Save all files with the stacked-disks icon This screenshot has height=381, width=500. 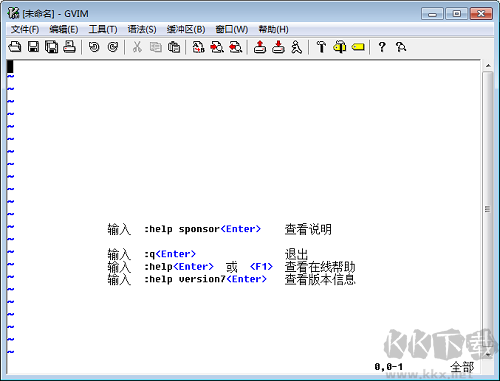51,47
